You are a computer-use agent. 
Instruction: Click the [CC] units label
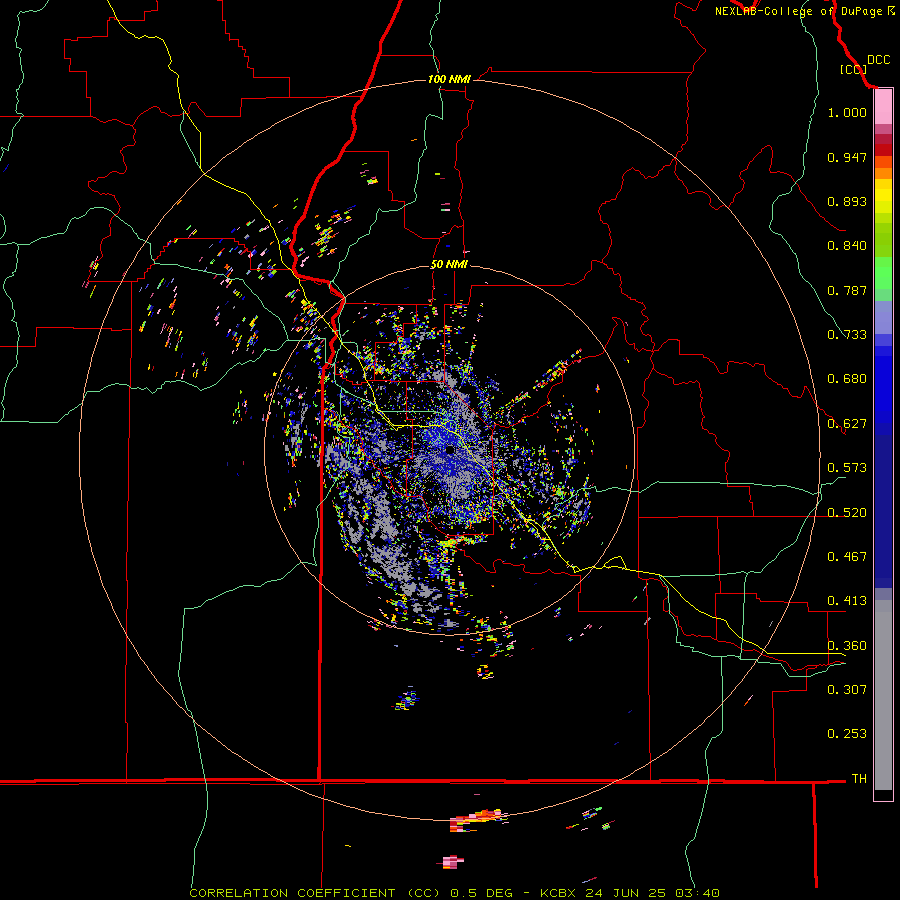coord(853,69)
